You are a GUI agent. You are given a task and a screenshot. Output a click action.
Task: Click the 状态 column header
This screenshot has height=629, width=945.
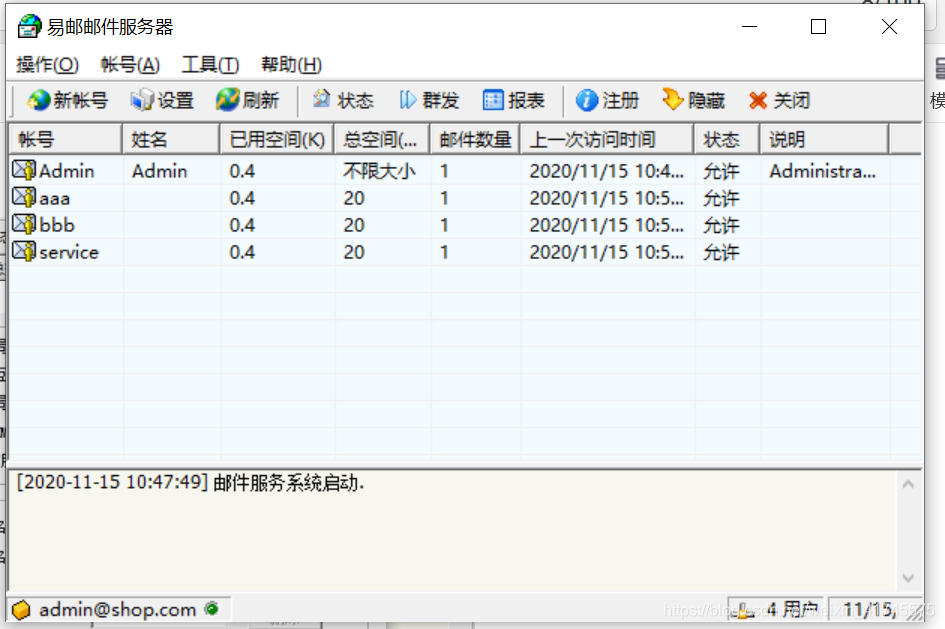tap(727, 139)
